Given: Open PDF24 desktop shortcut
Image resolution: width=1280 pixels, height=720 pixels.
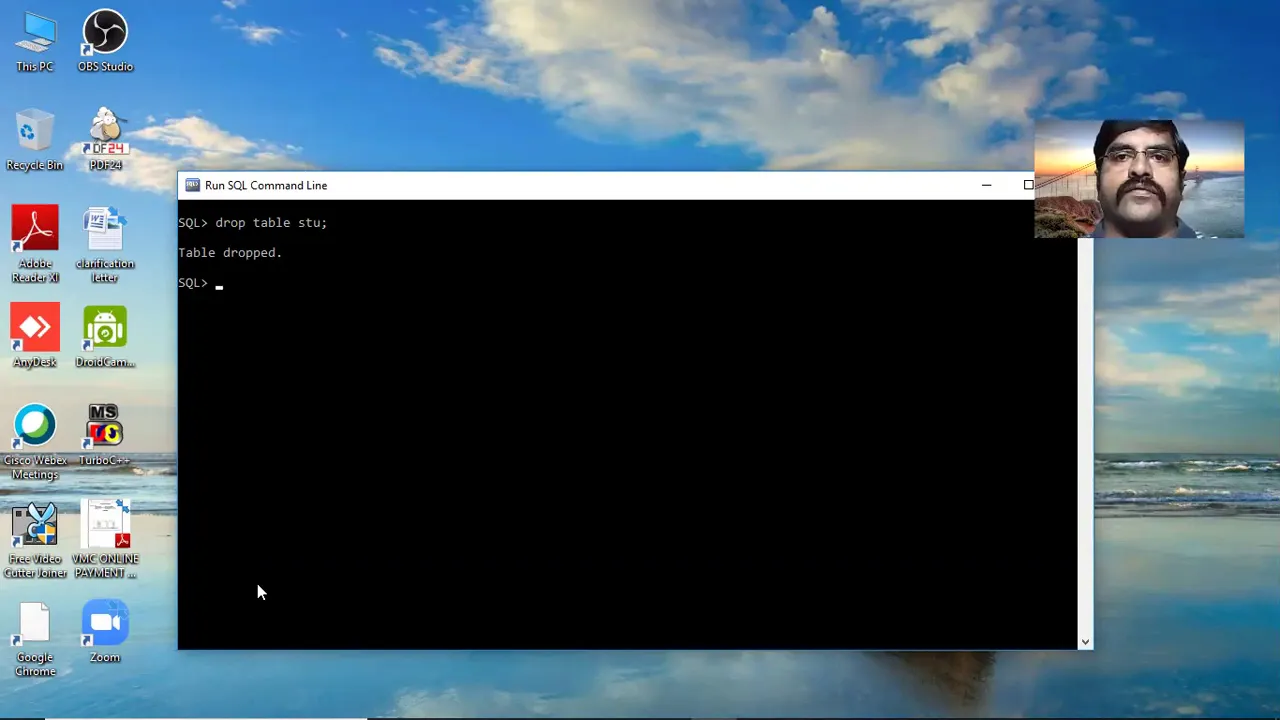Looking at the screenshot, I should [105, 140].
